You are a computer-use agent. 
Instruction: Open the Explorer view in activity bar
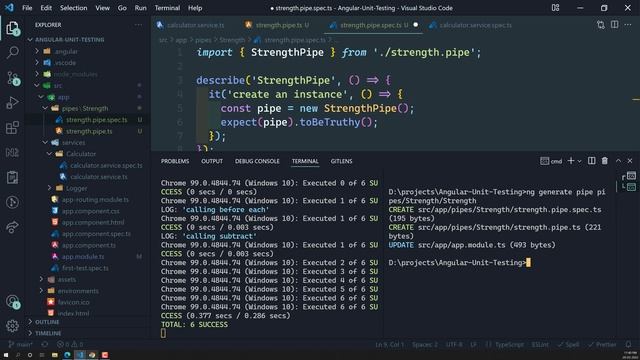tap(12, 28)
